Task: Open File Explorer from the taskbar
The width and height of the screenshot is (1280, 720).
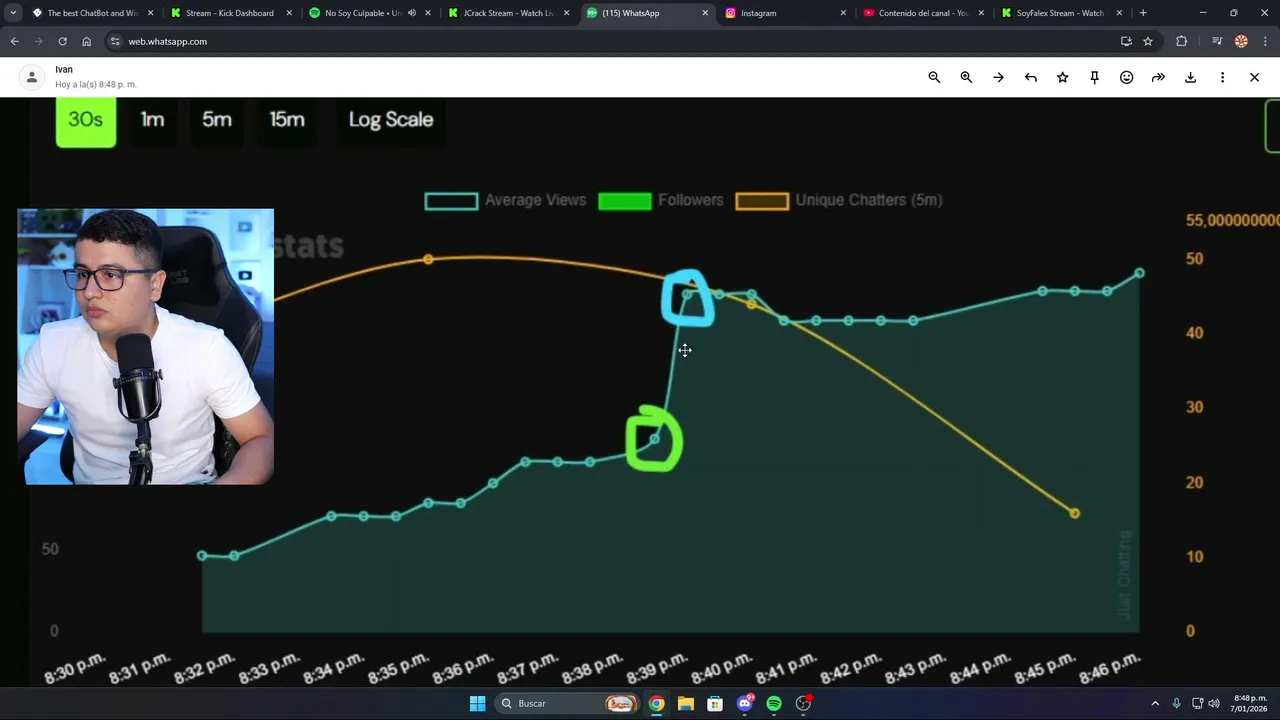Action: 685,703
